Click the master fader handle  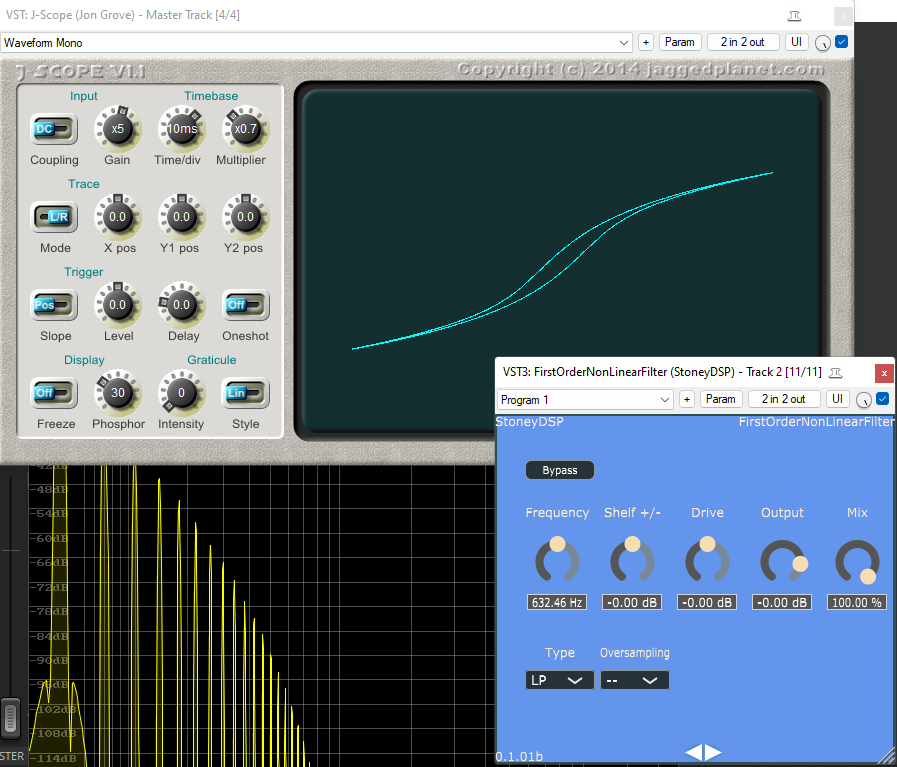click(x=10, y=717)
